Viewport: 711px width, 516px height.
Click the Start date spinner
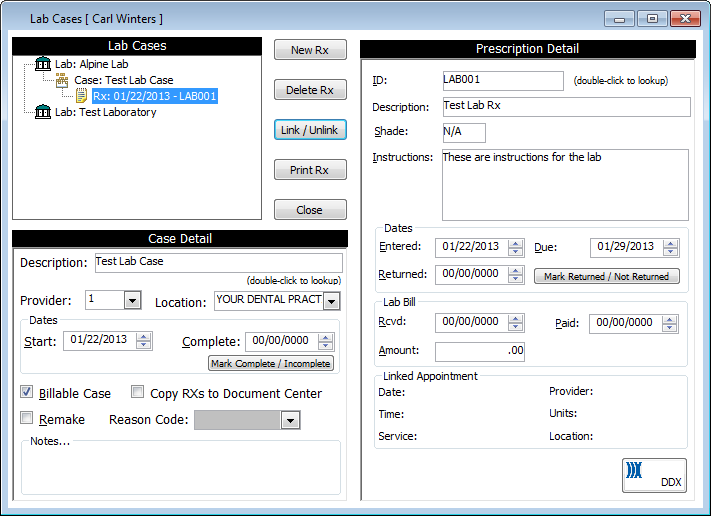click(144, 341)
